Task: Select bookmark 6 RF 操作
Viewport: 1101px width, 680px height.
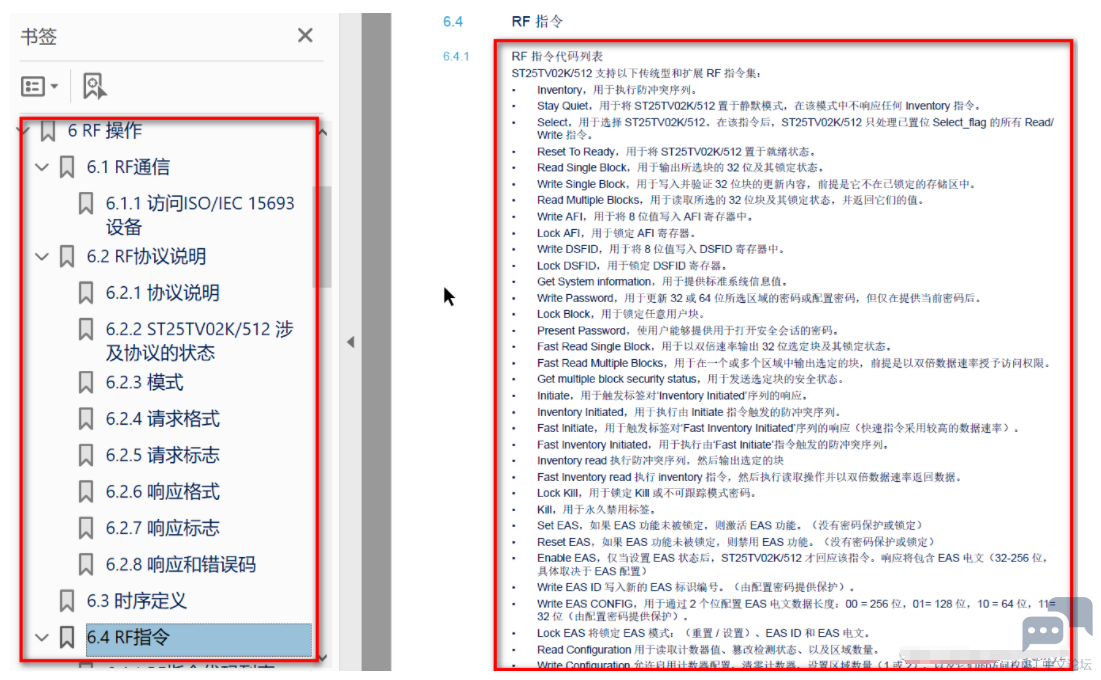Action: pyautogui.click(x=105, y=131)
